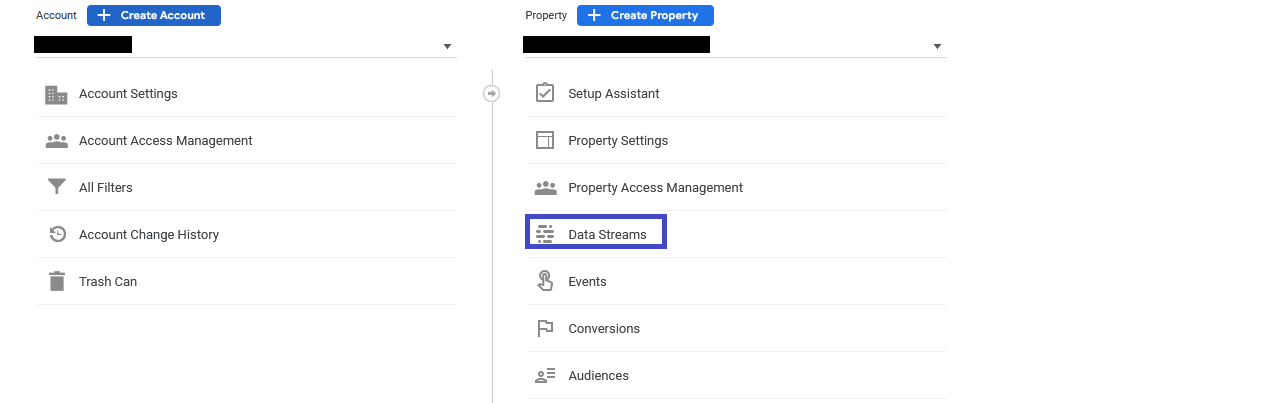Click the Events touch icon
Viewport: 1275px width, 403px height.
tap(545, 281)
